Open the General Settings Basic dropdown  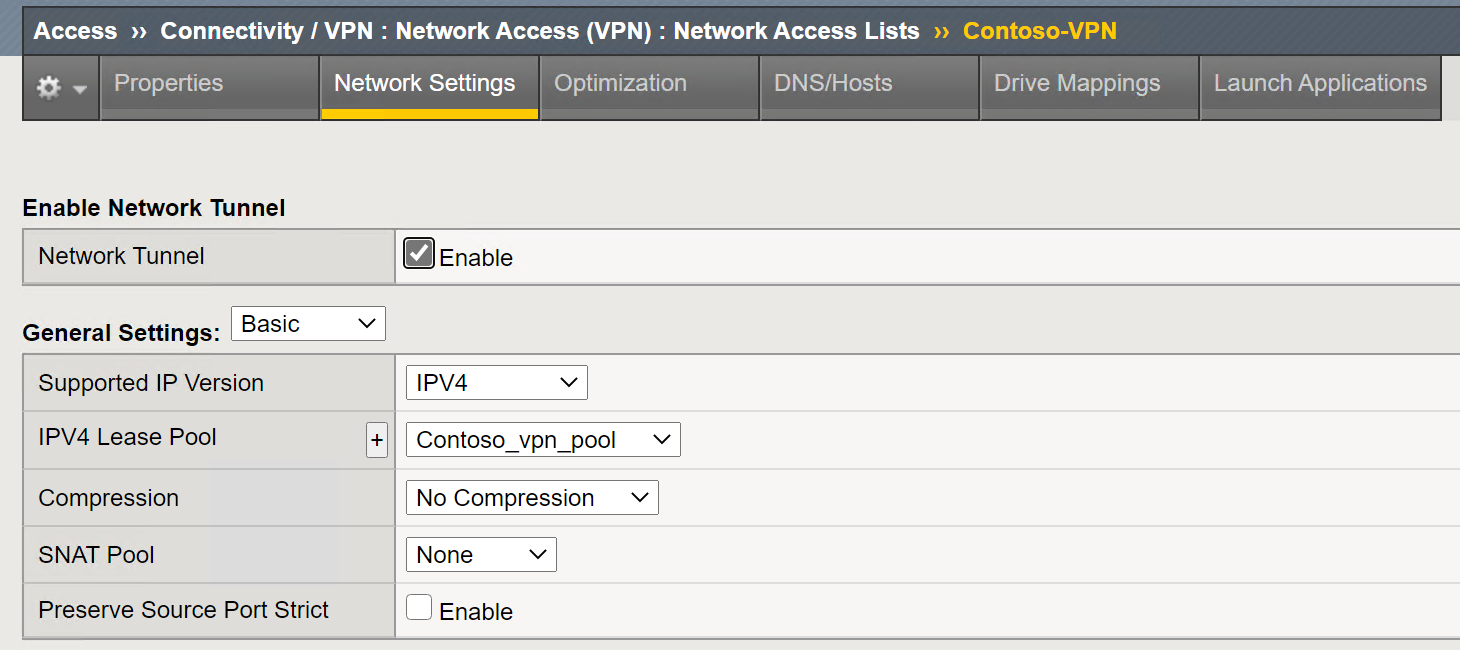point(307,323)
